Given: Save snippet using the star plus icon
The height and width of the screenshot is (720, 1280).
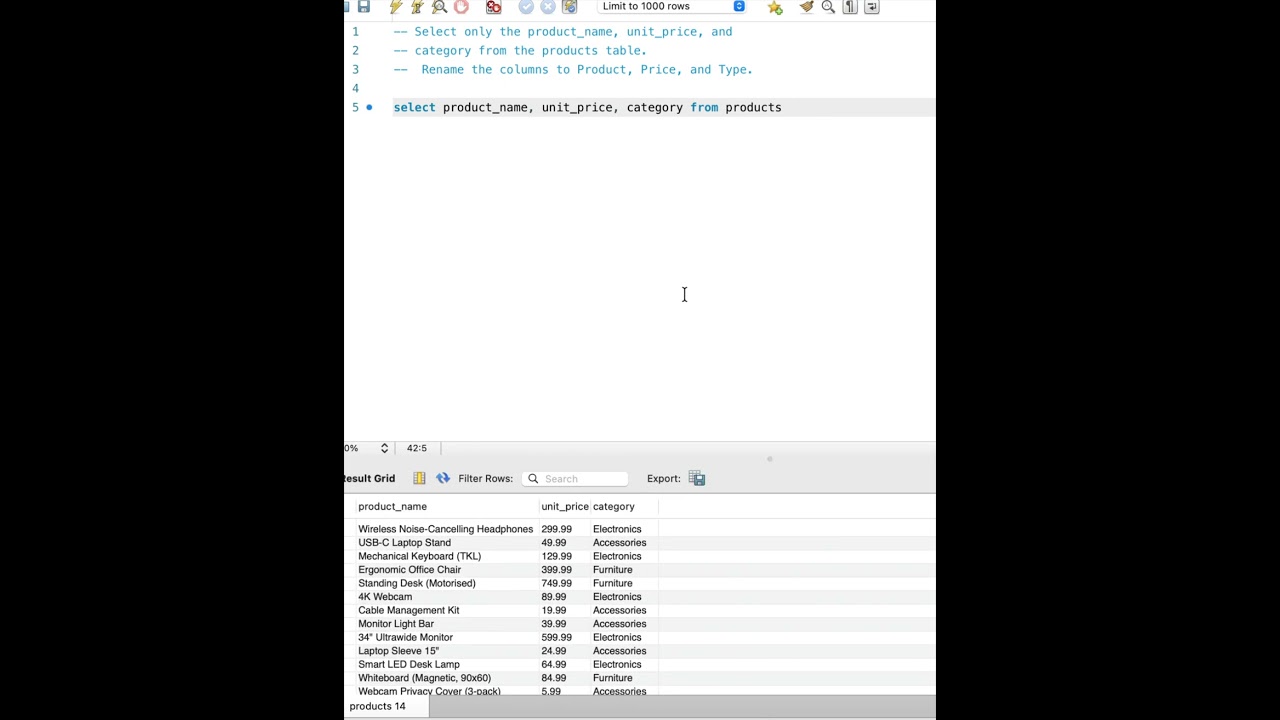Looking at the screenshot, I should 775,6.
